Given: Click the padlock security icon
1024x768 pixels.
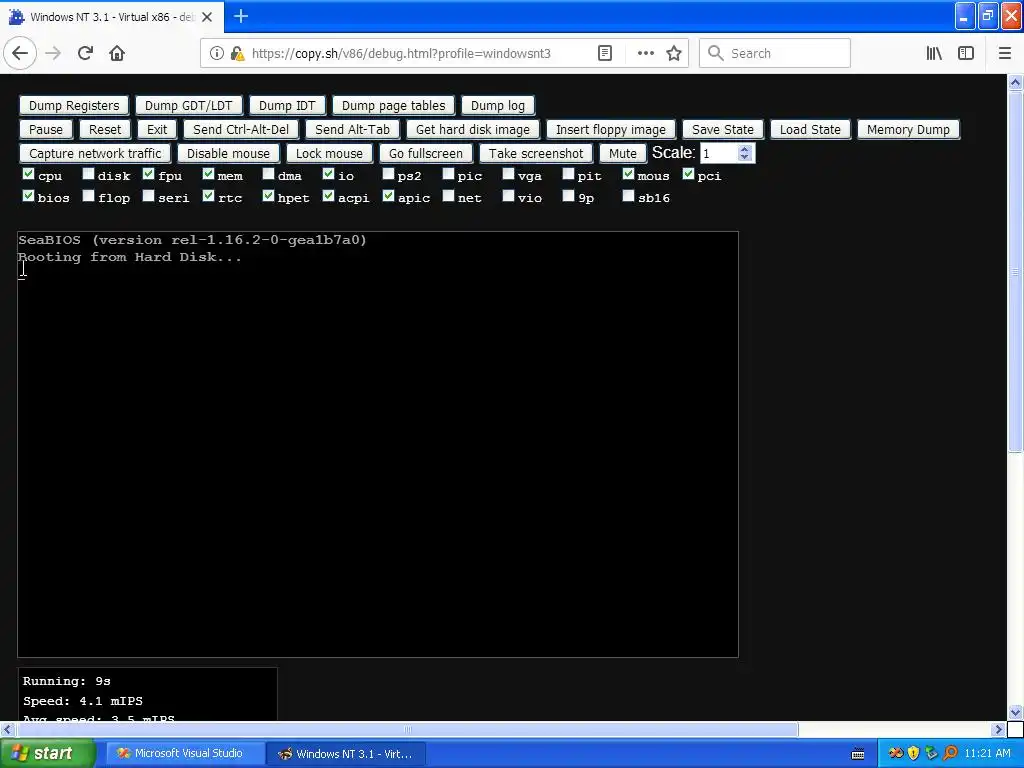Looking at the screenshot, I should tap(237, 53).
